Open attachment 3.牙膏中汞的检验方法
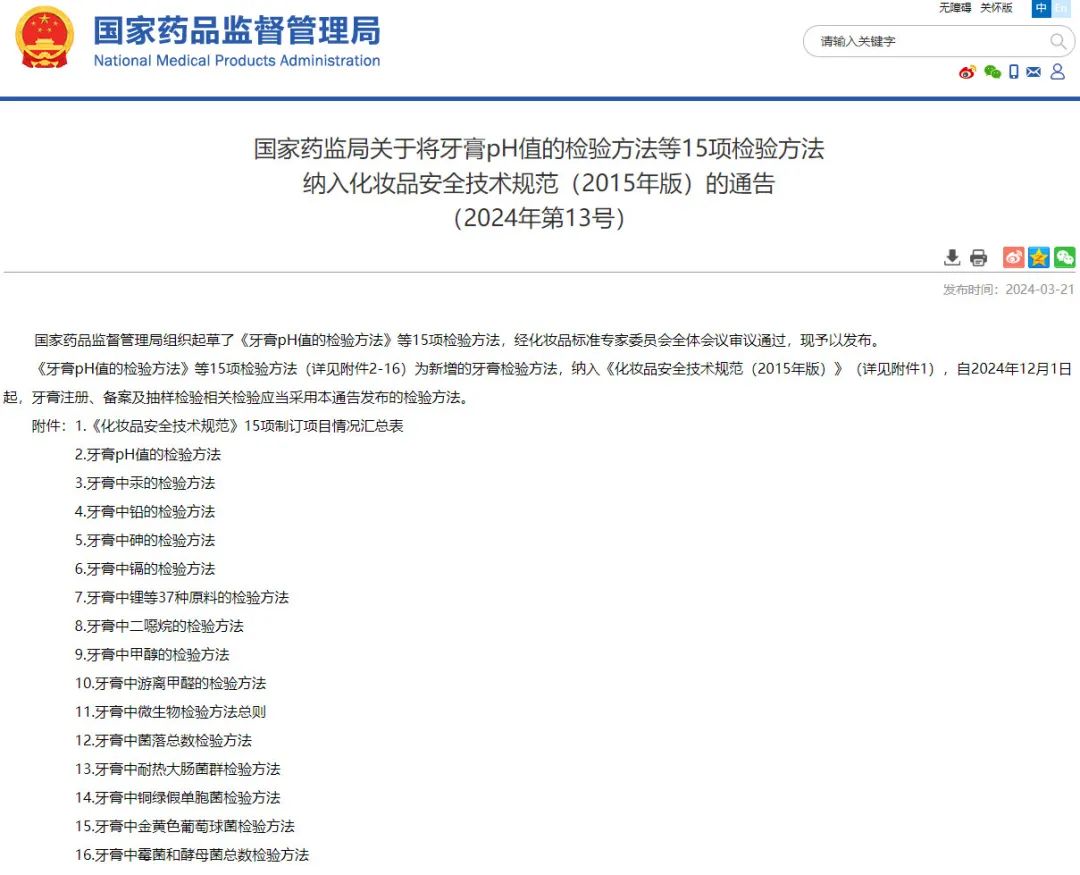 coord(145,483)
